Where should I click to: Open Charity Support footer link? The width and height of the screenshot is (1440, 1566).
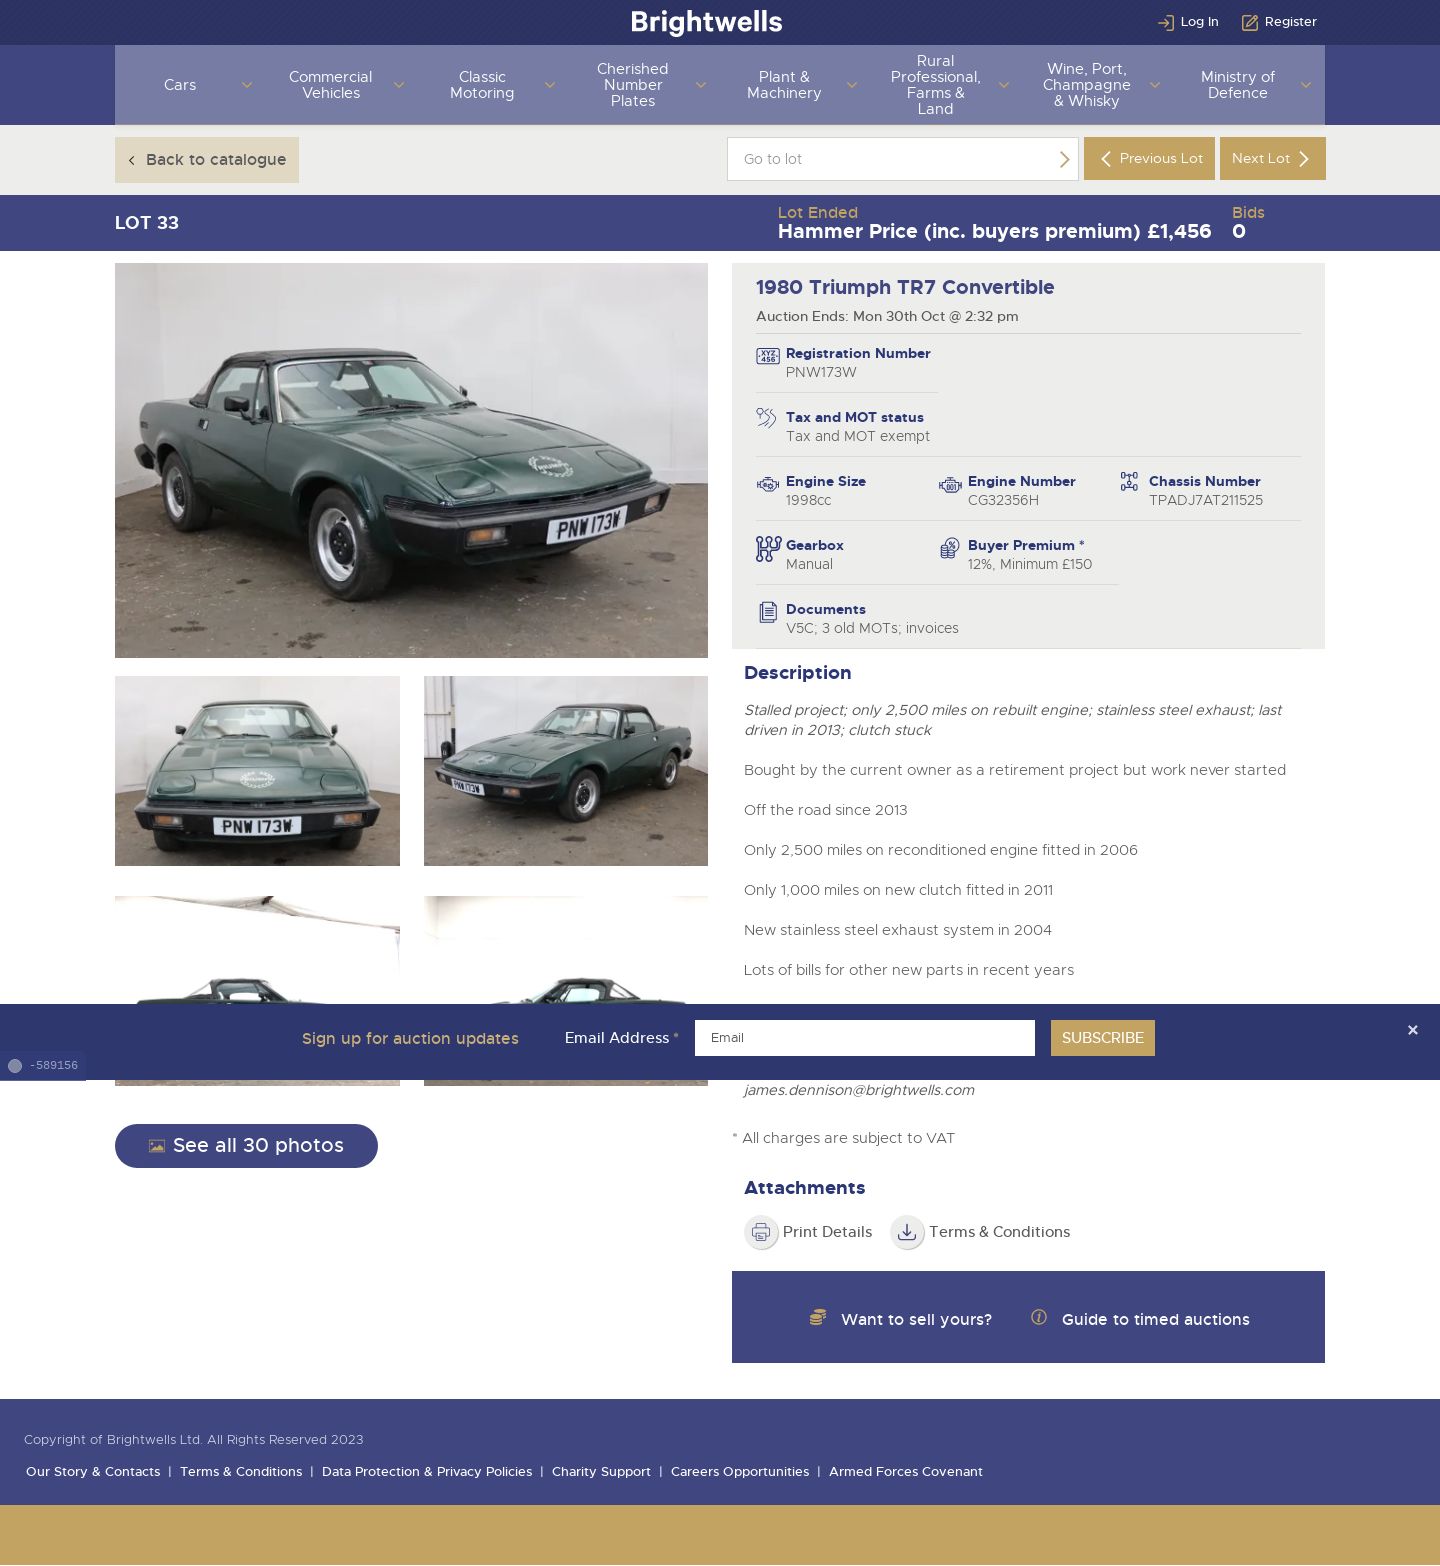(x=601, y=1472)
